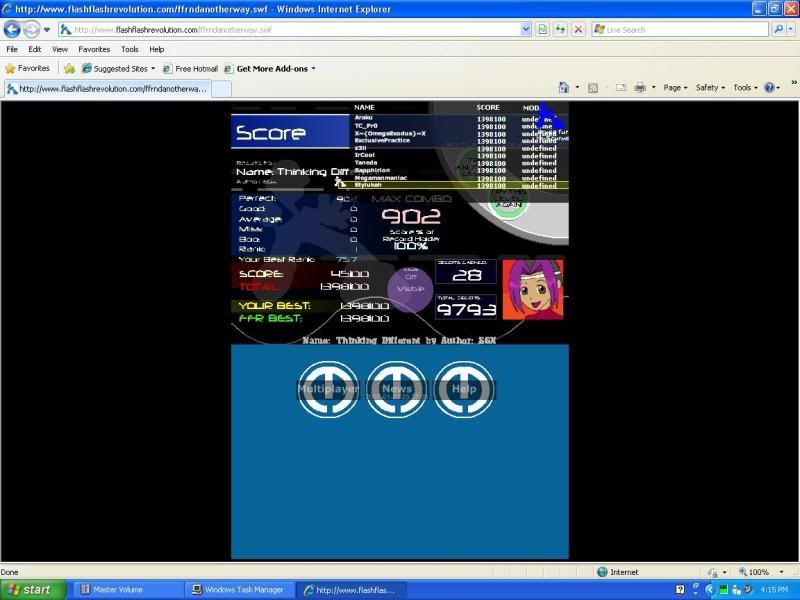Click the search magnifier icon

[778, 30]
